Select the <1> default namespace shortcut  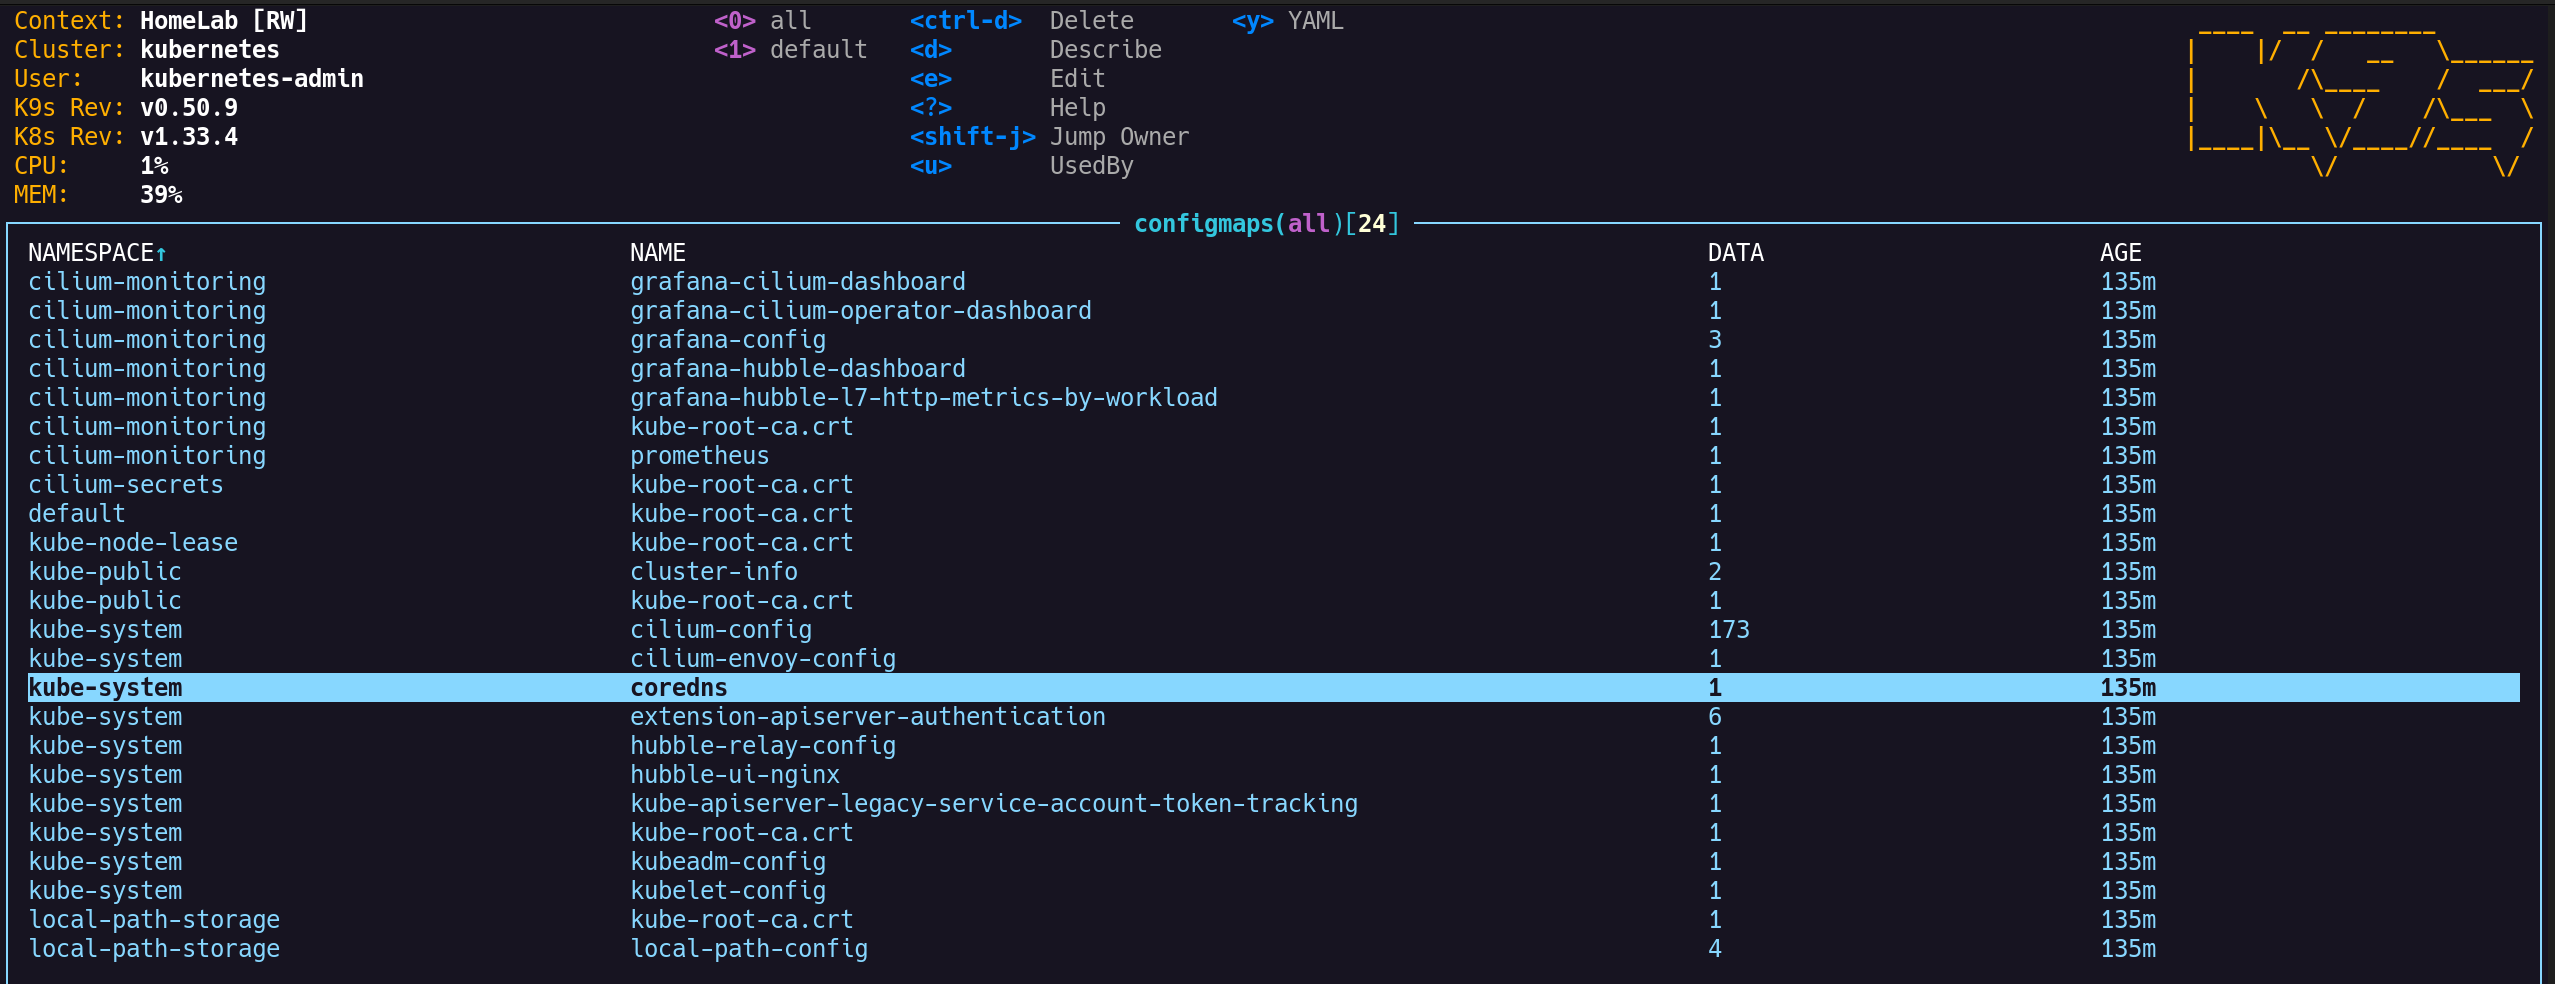791,50
